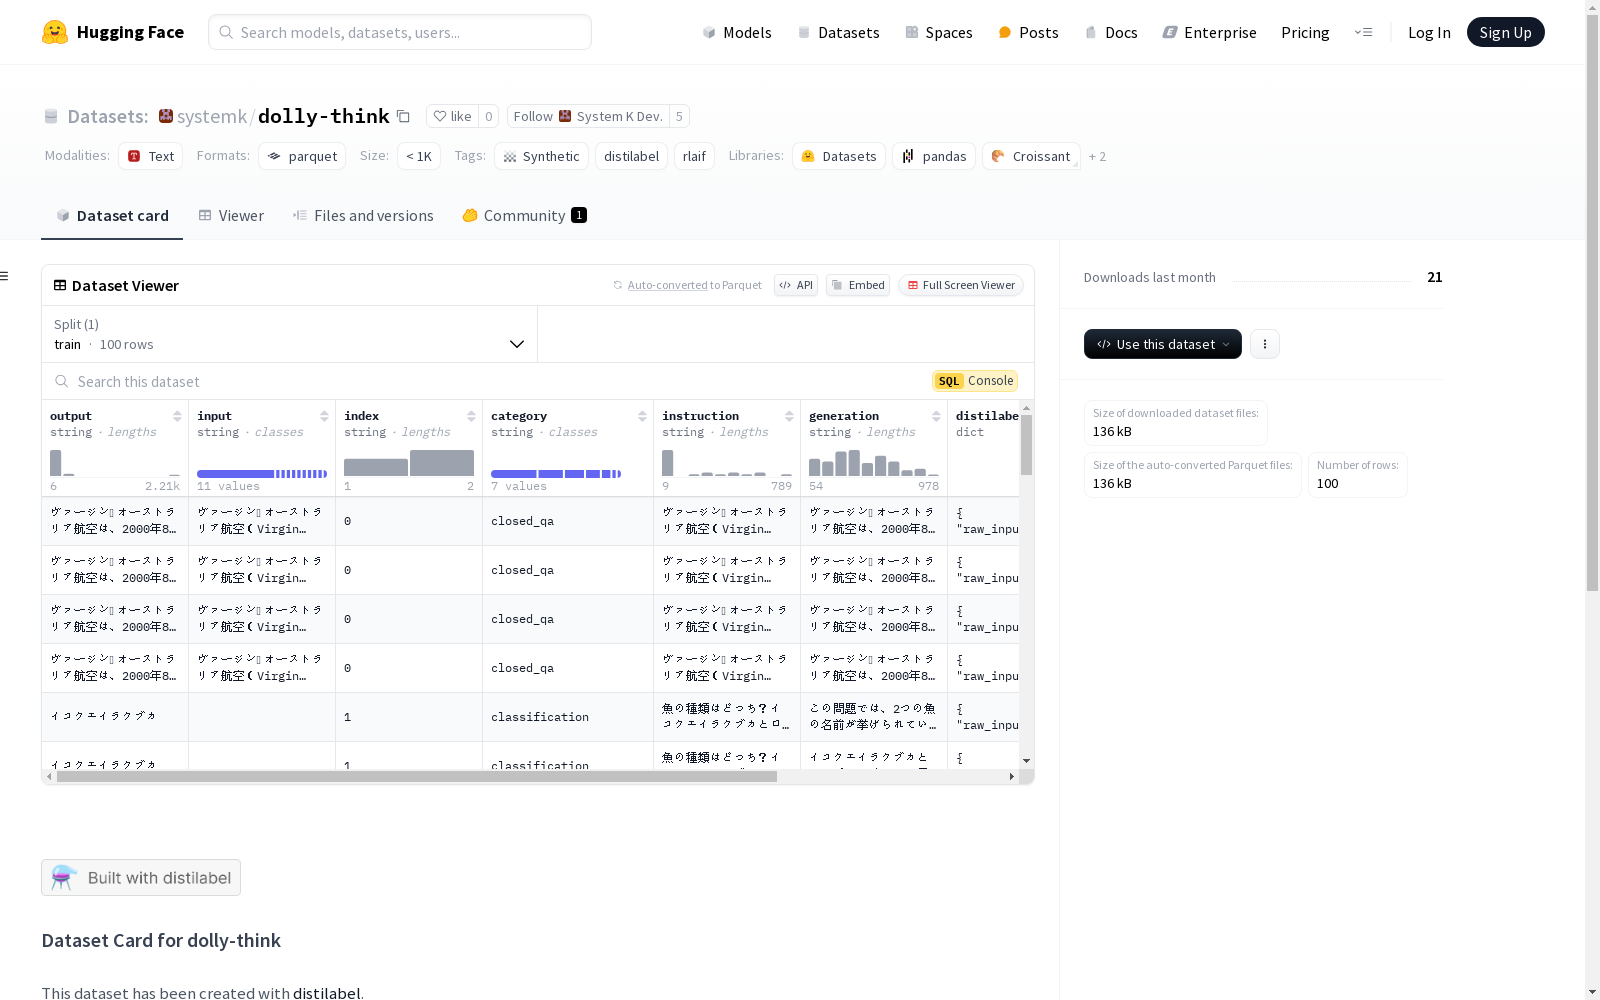Open the navigation overflow menu icon

[1363, 32]
